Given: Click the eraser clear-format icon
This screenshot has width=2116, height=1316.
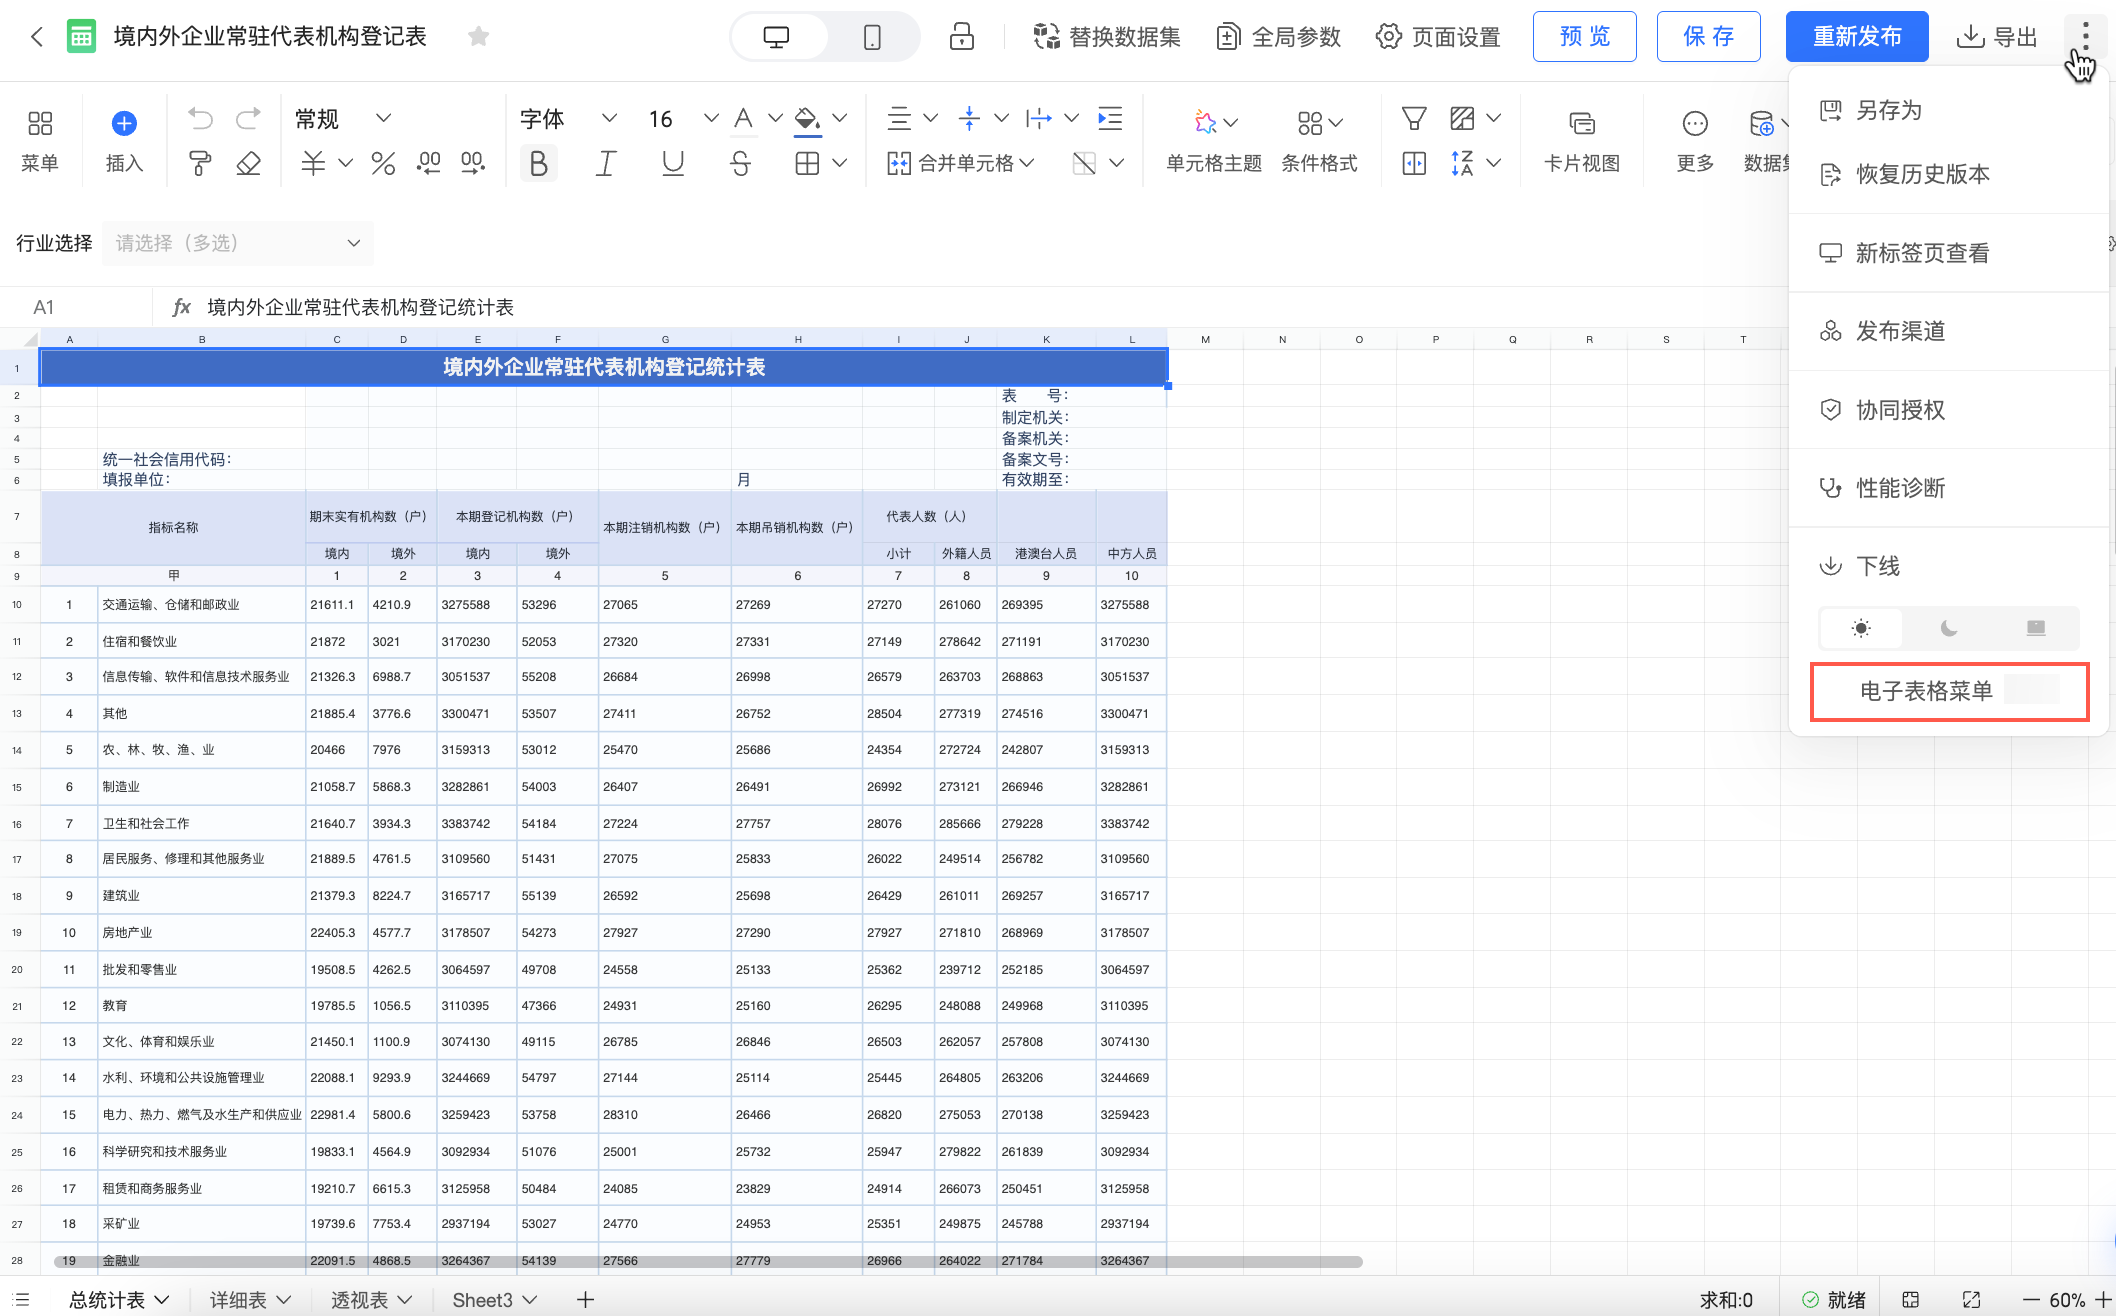Looking at the screenshot, I should tap(248, 163).
